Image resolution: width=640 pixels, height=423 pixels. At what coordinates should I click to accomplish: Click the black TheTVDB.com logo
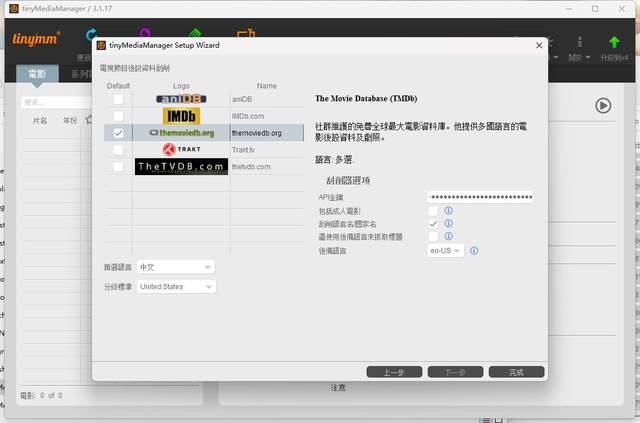click(181, 167)
